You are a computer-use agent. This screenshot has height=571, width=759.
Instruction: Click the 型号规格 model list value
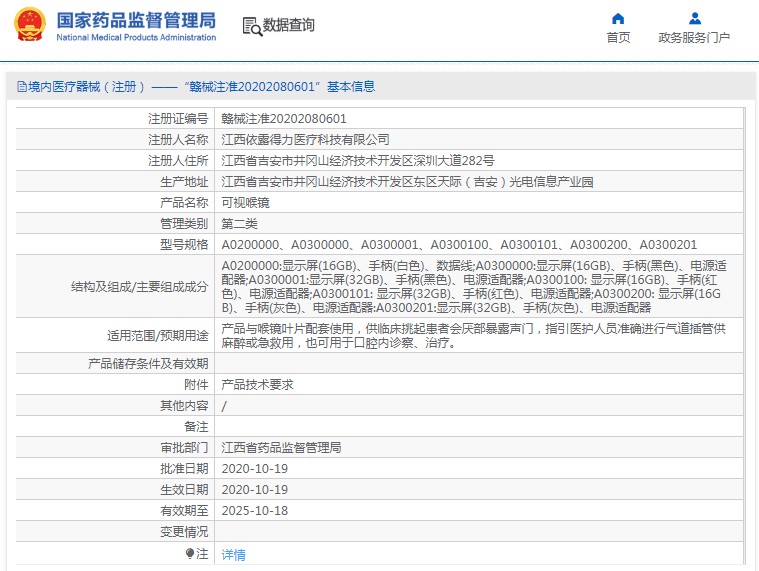[459, 244]
